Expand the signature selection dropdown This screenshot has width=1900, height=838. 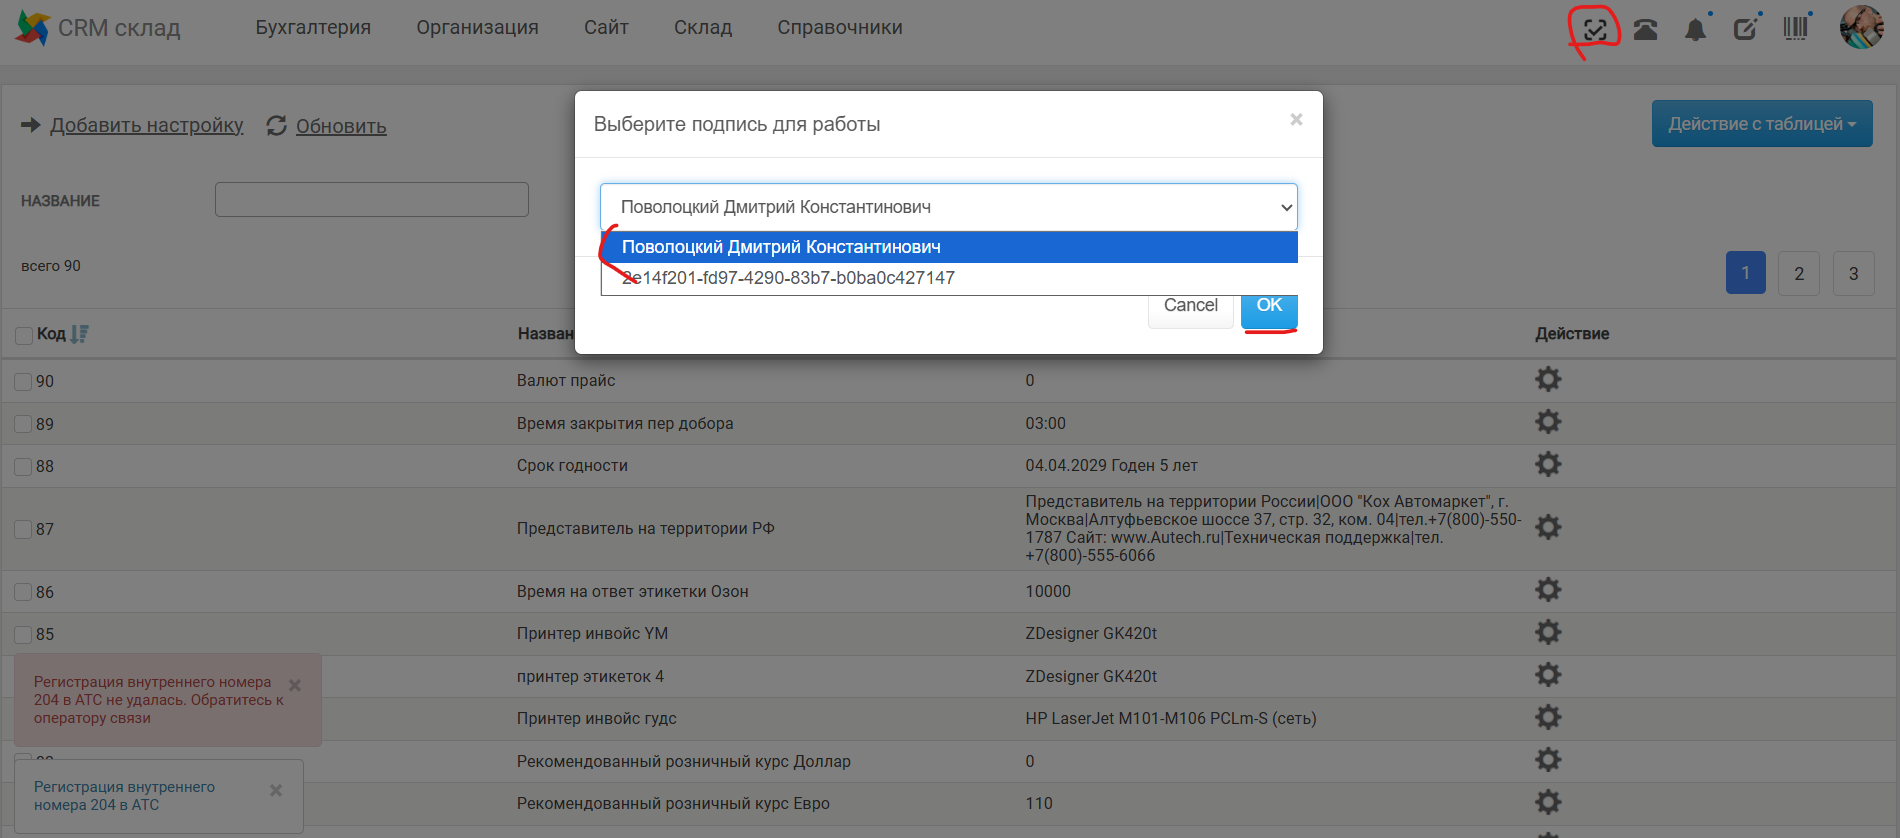pos(948,207)
